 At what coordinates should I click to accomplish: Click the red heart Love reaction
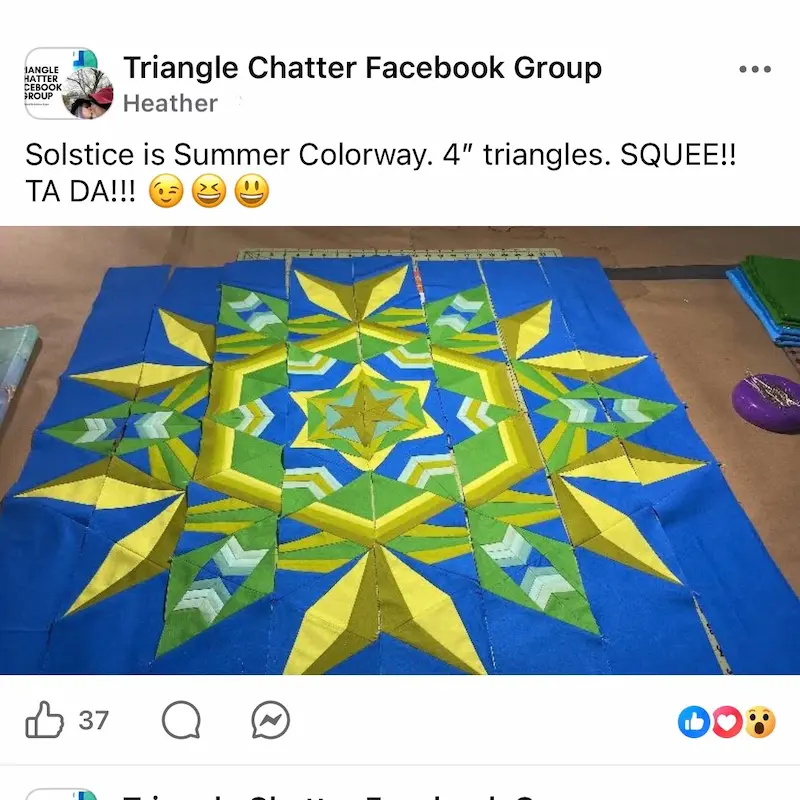(x=727, y=721)
